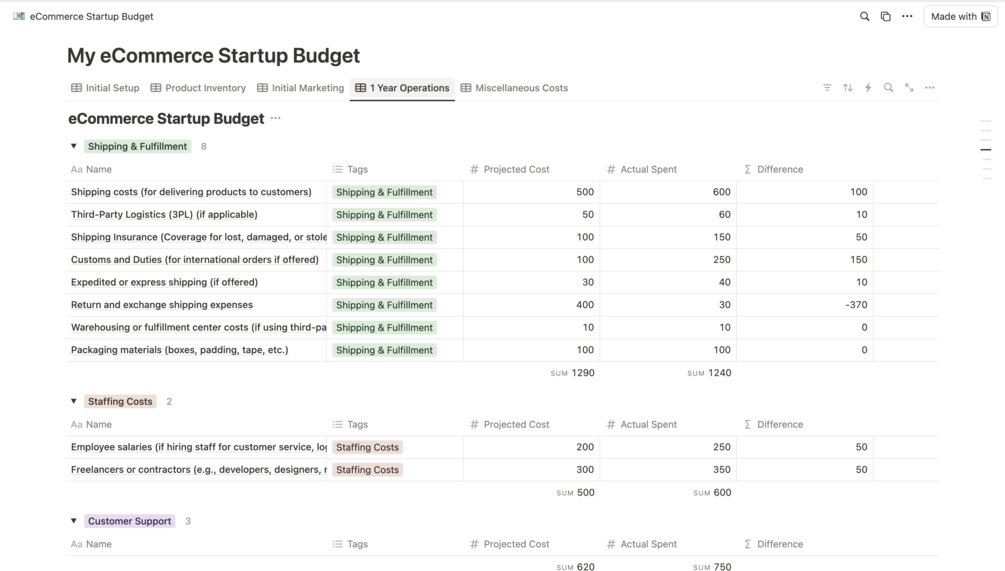Click the Projected Cost column header
Screen dimensions: 1005x571
pyautogui.click(x=516, y=169)
